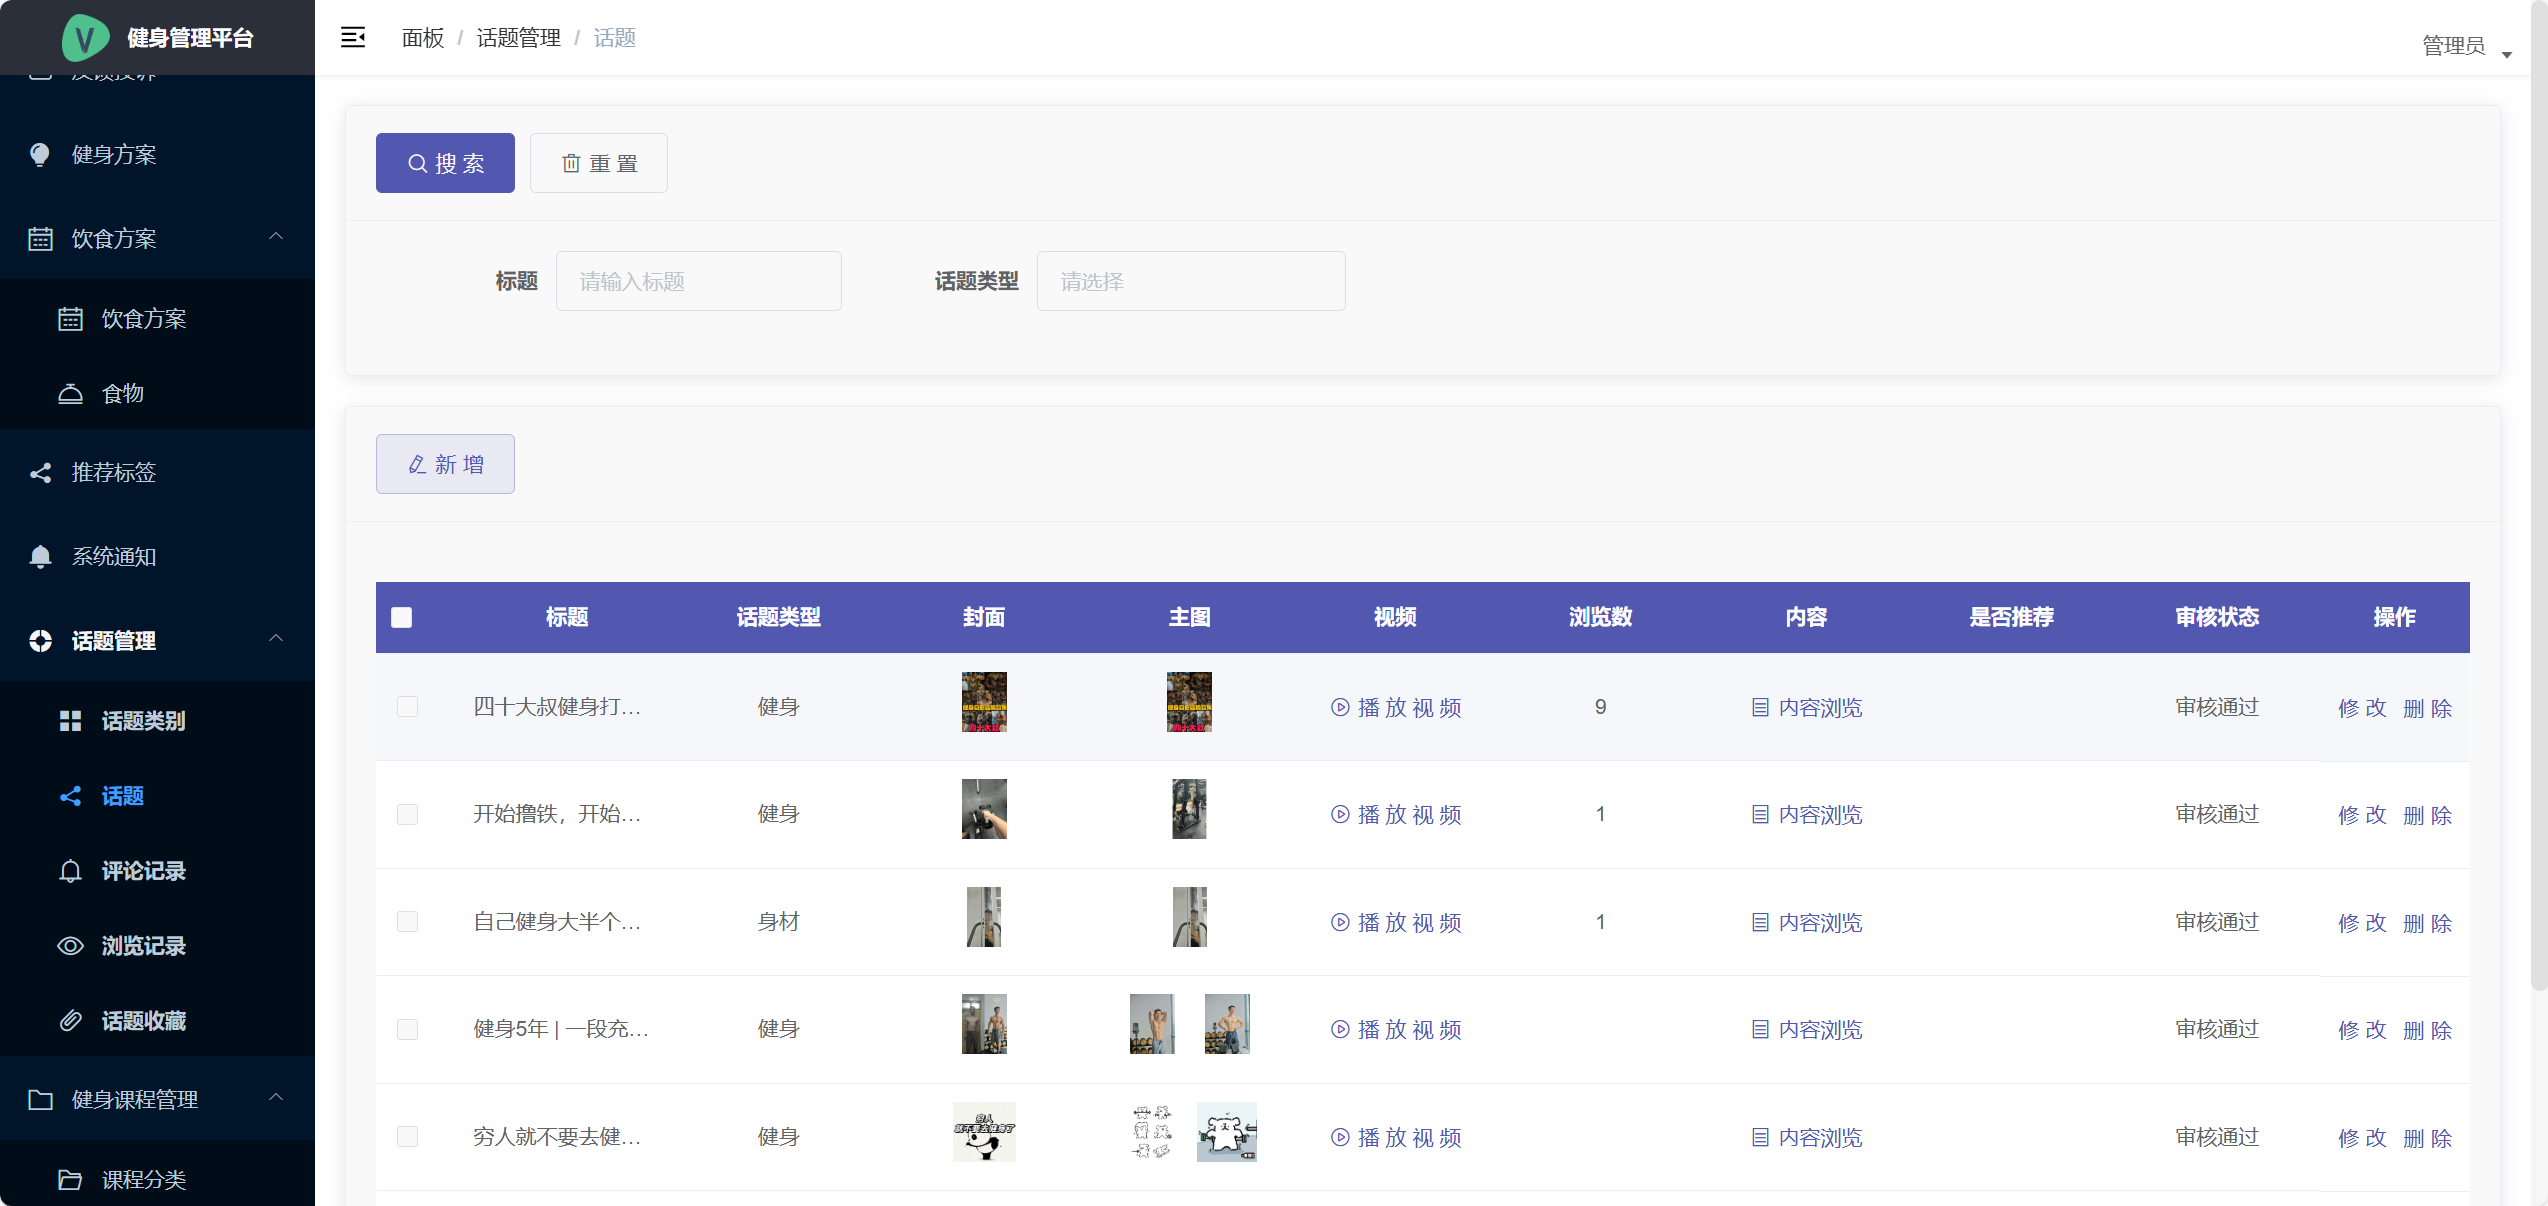This screenshot has height=1206, width=2548.
Task: Check the 自己健身大半个 row checkbox
Action: (x=407, y=922)
